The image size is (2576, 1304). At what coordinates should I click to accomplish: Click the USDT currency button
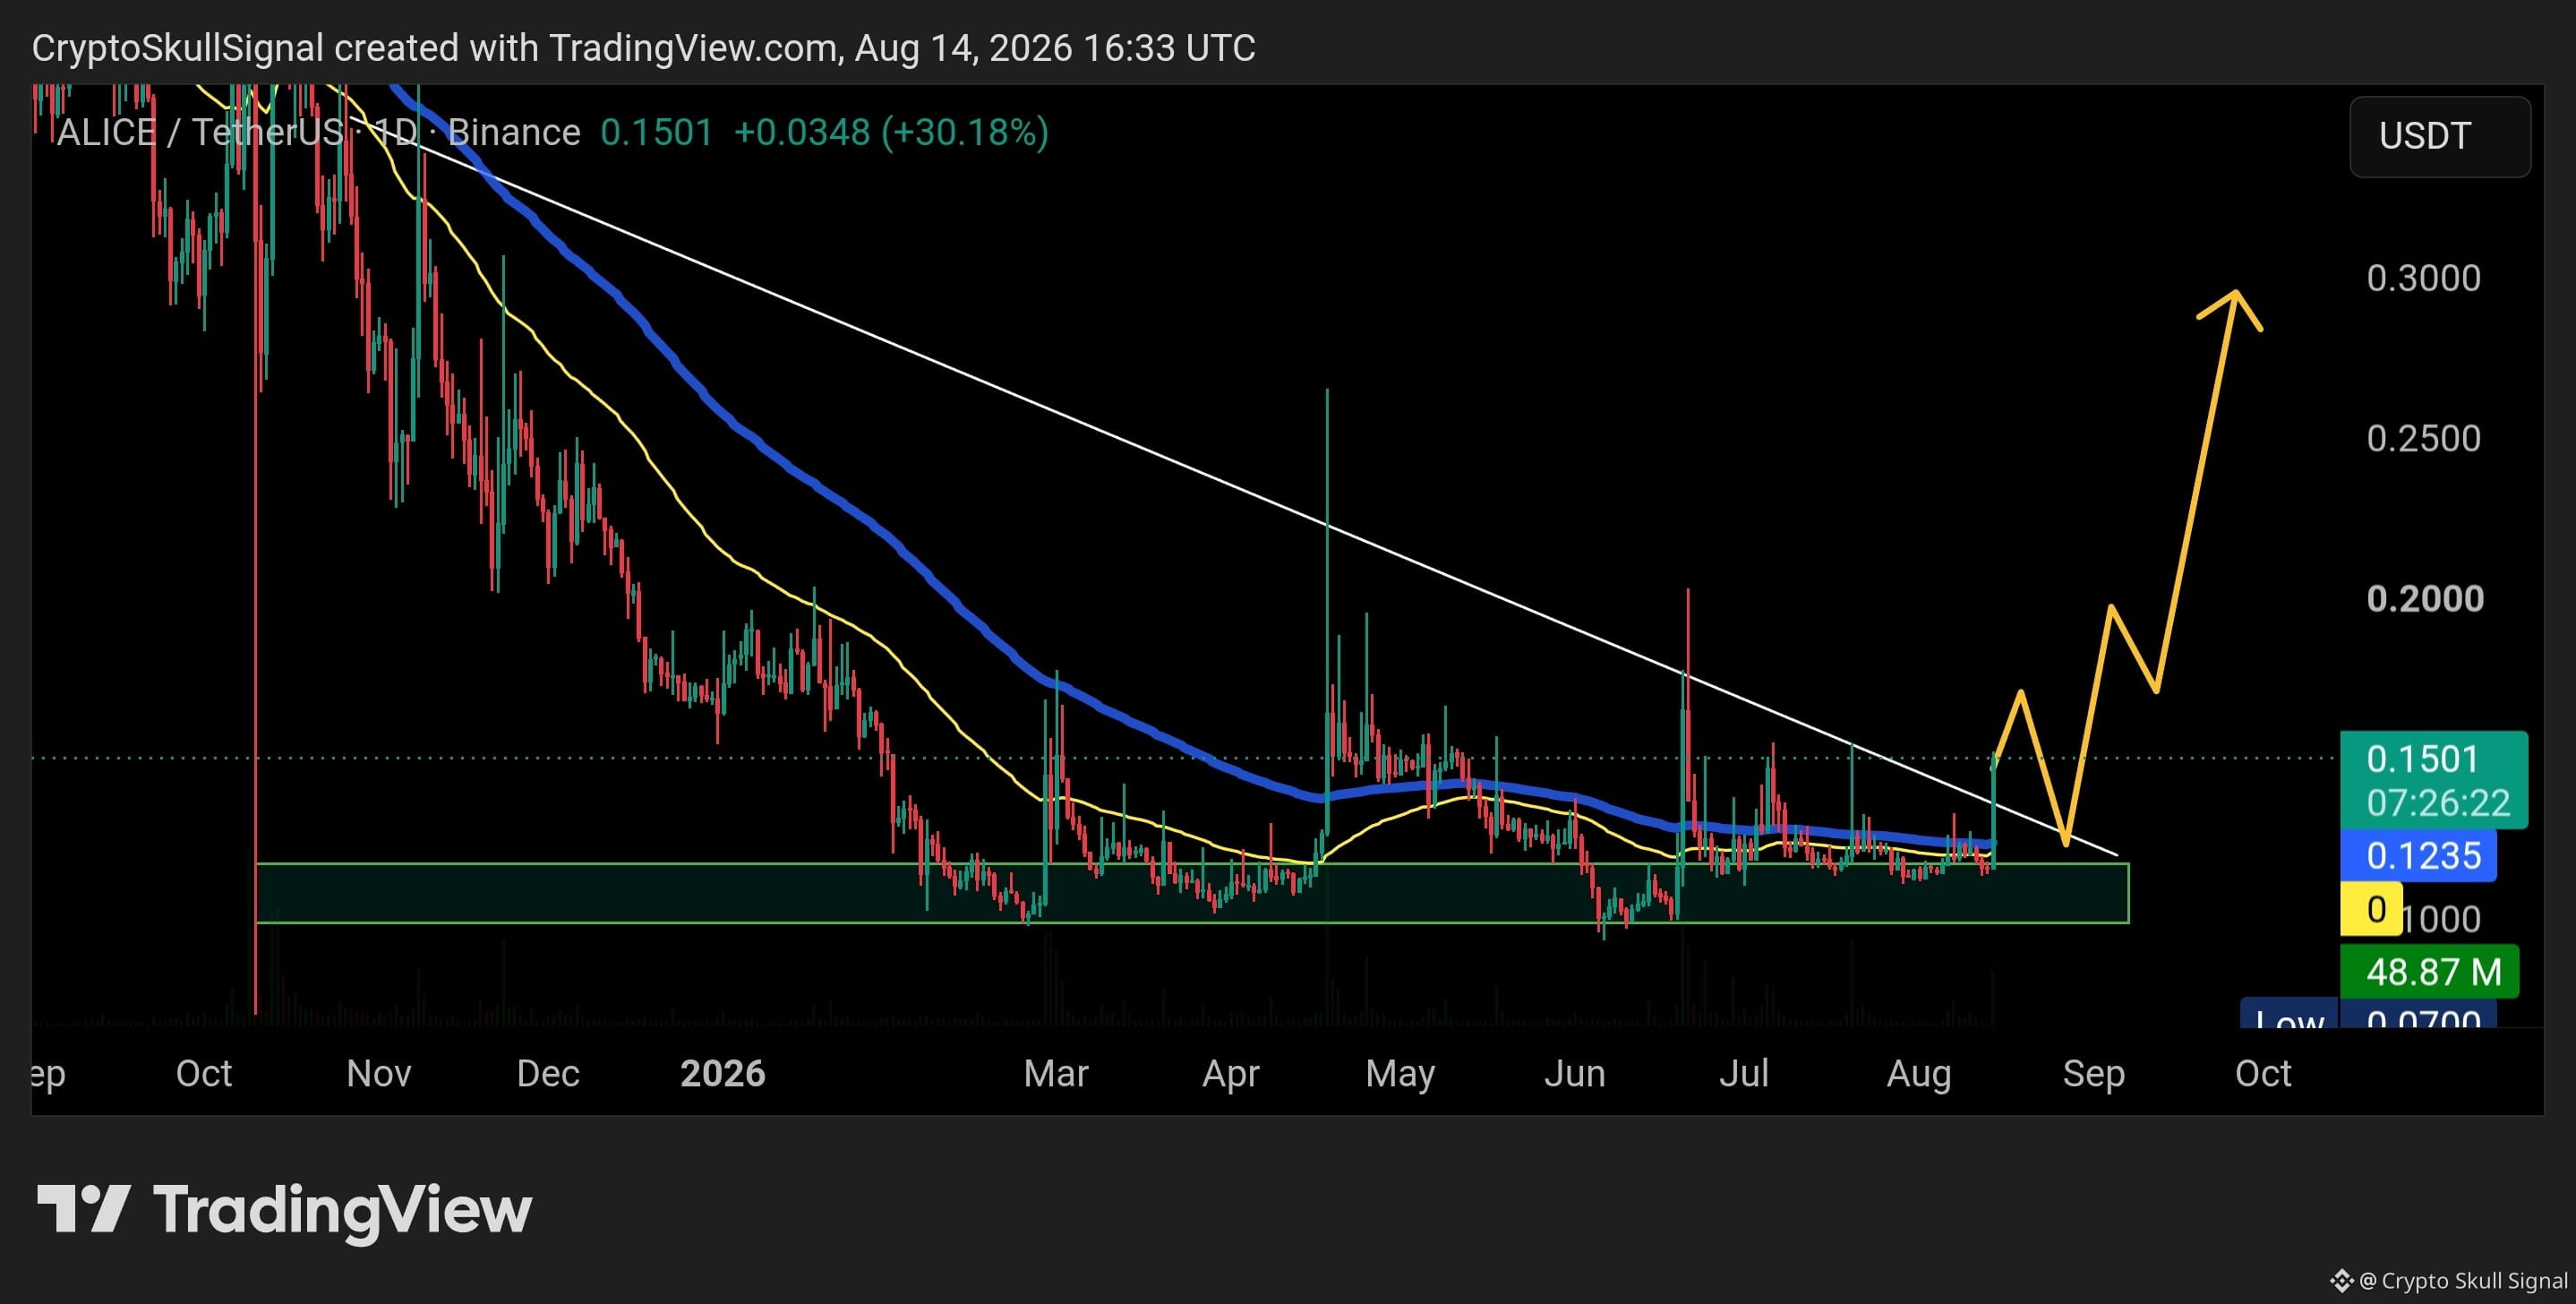click(x=2439, y=136)
